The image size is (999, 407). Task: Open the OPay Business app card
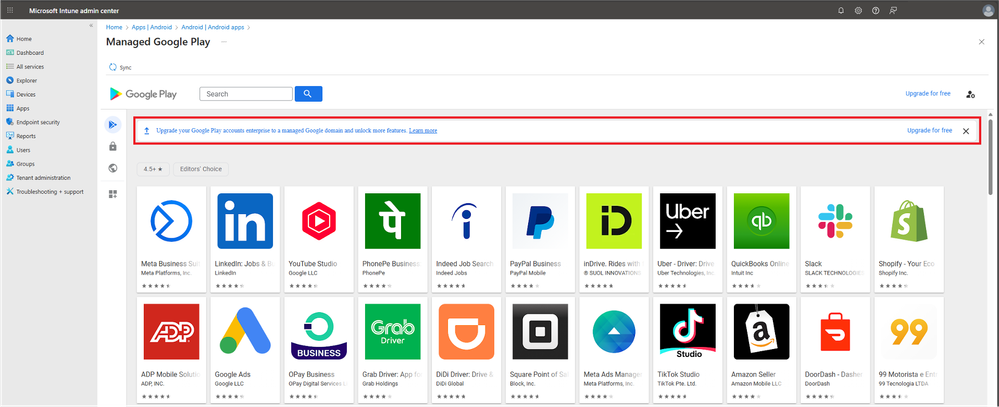[x=319, y=350]
